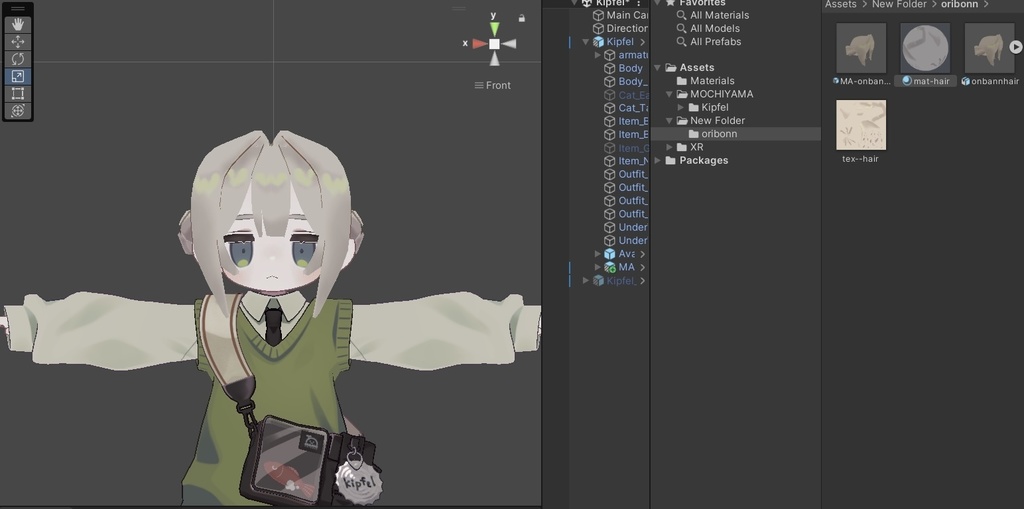Select the Cat_Ta object in Hierarchy
The image size is (1024, 509).
pos(609,108)
